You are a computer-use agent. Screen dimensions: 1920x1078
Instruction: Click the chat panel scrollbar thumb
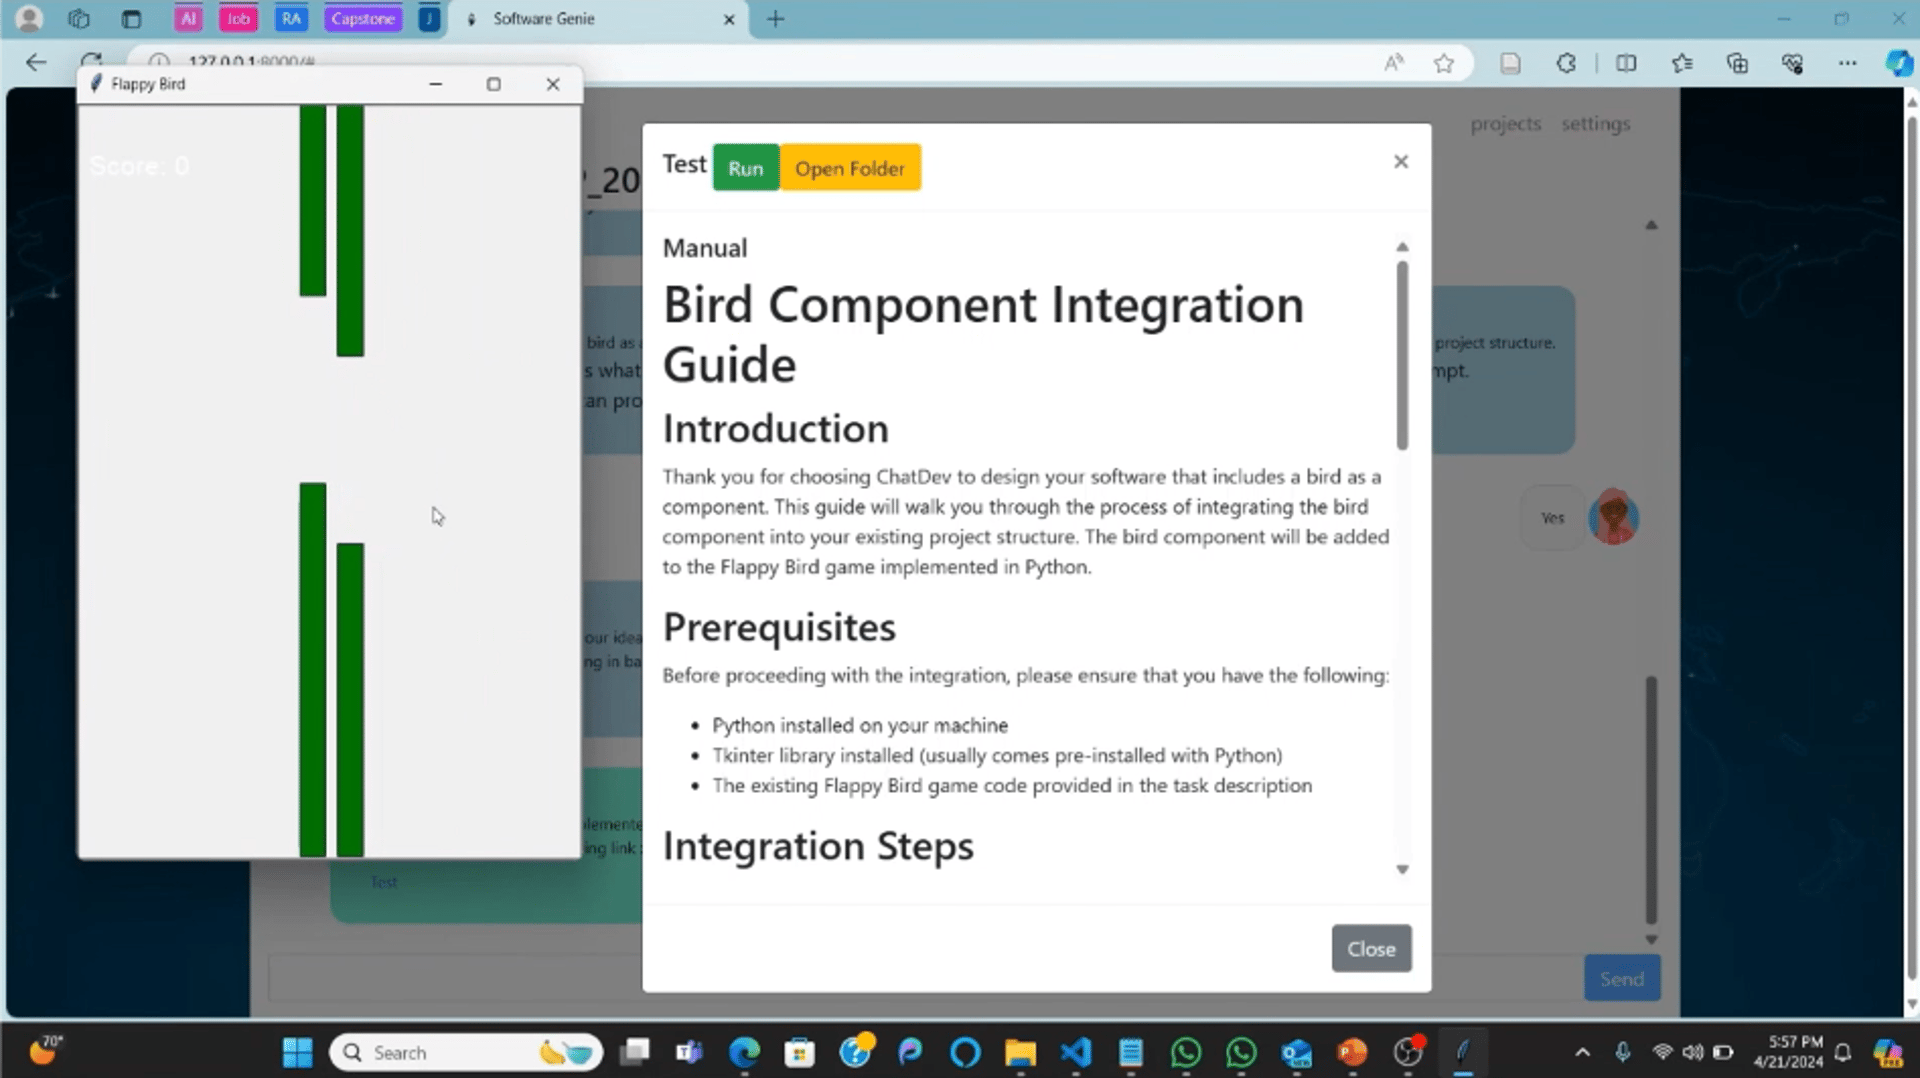click(x=1651, y=800)
